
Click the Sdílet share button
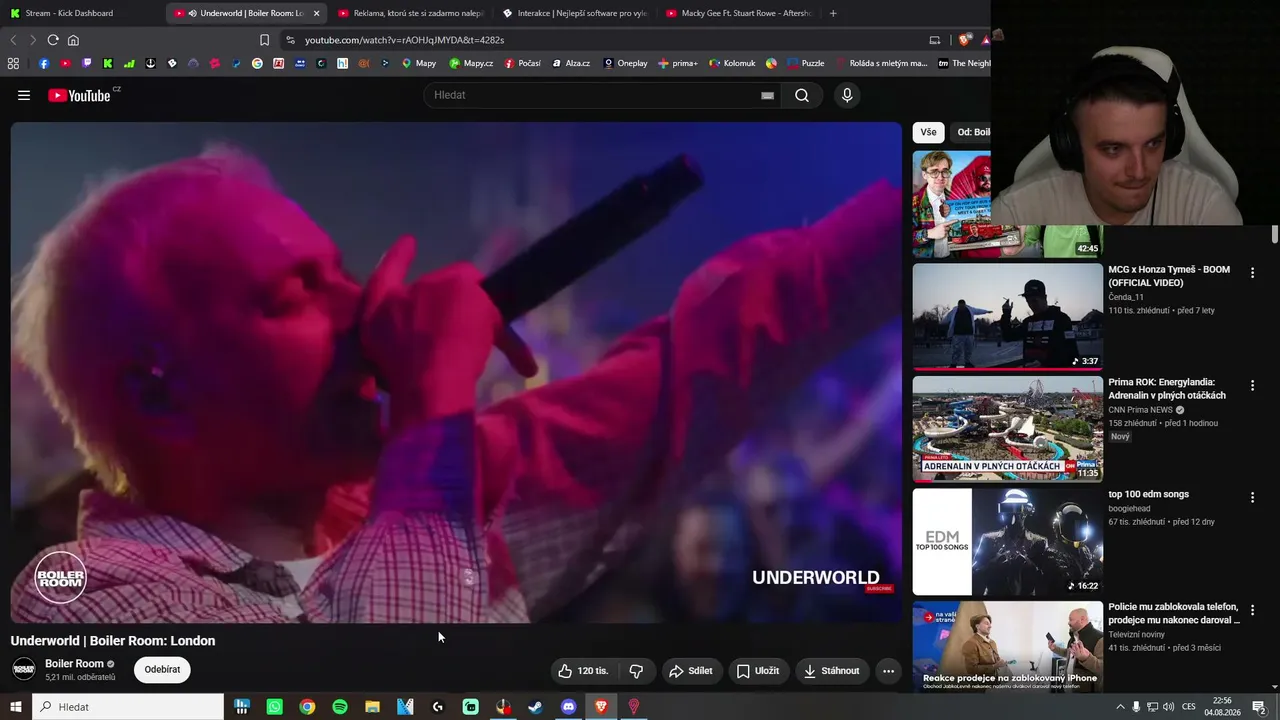691,671
